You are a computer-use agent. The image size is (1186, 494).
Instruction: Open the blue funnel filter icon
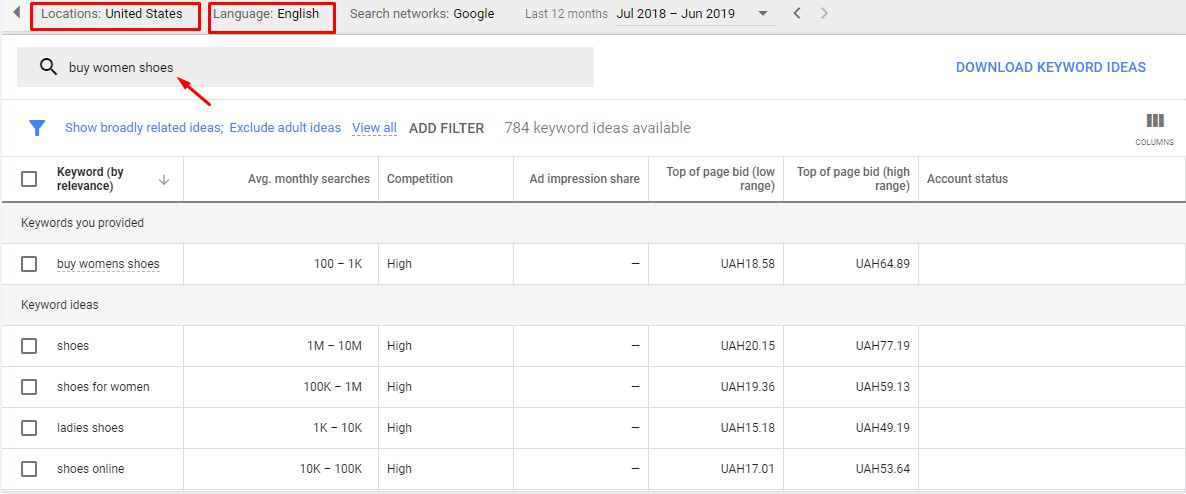37,128
